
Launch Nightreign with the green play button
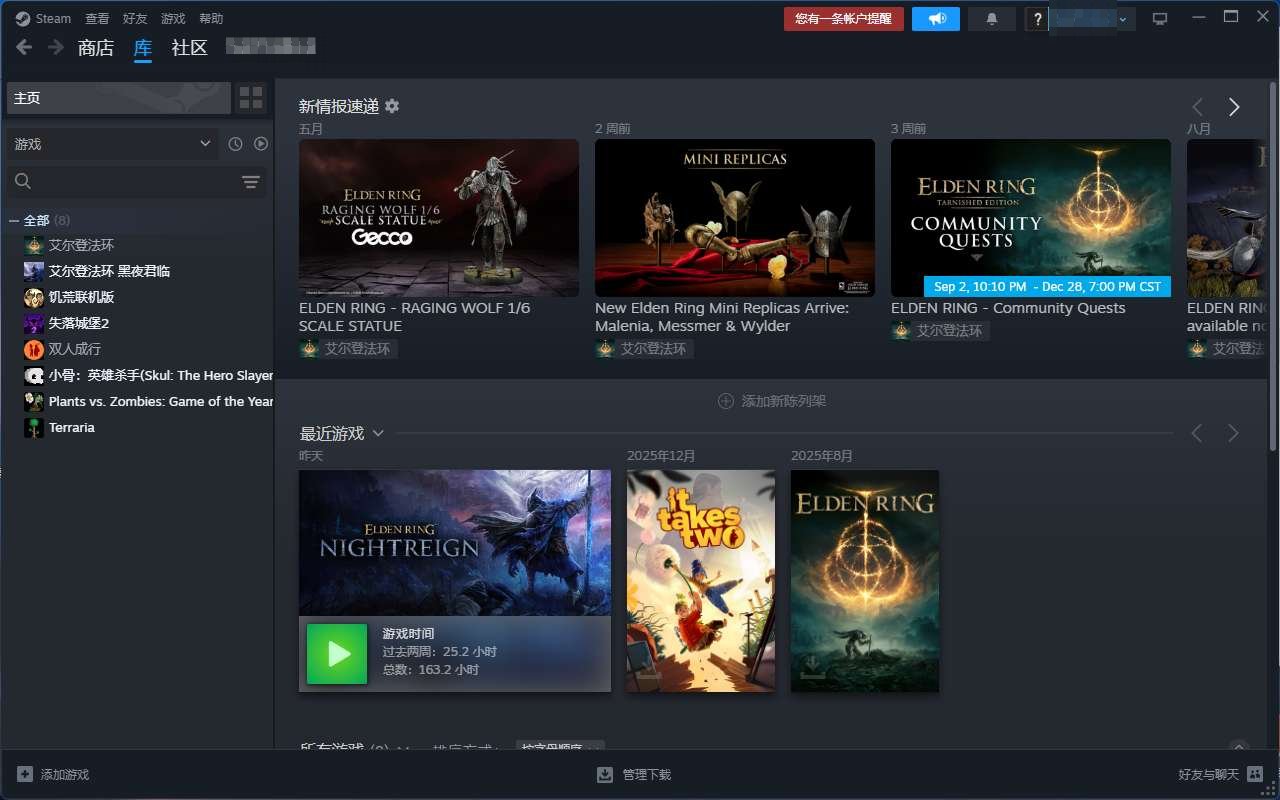[337, 654]
